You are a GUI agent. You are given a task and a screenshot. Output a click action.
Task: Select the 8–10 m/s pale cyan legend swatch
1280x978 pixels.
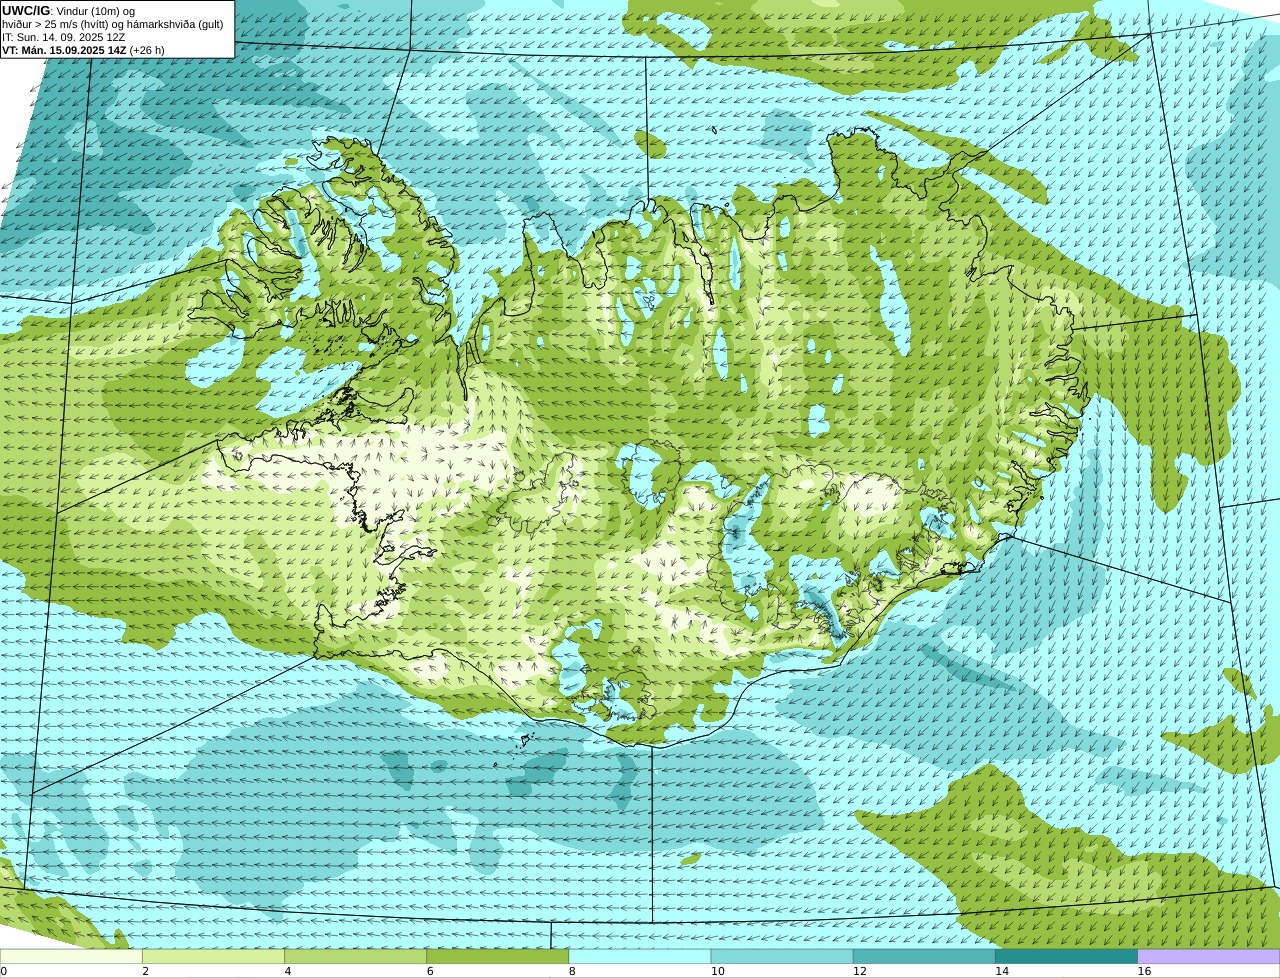point(639,956)
